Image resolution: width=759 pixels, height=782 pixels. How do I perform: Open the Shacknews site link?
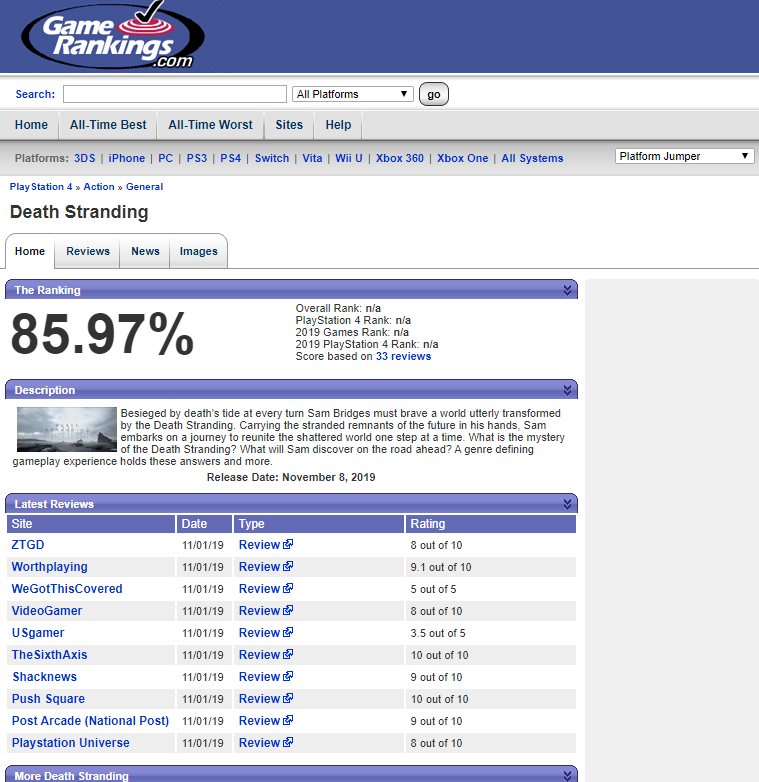(44, 676)
